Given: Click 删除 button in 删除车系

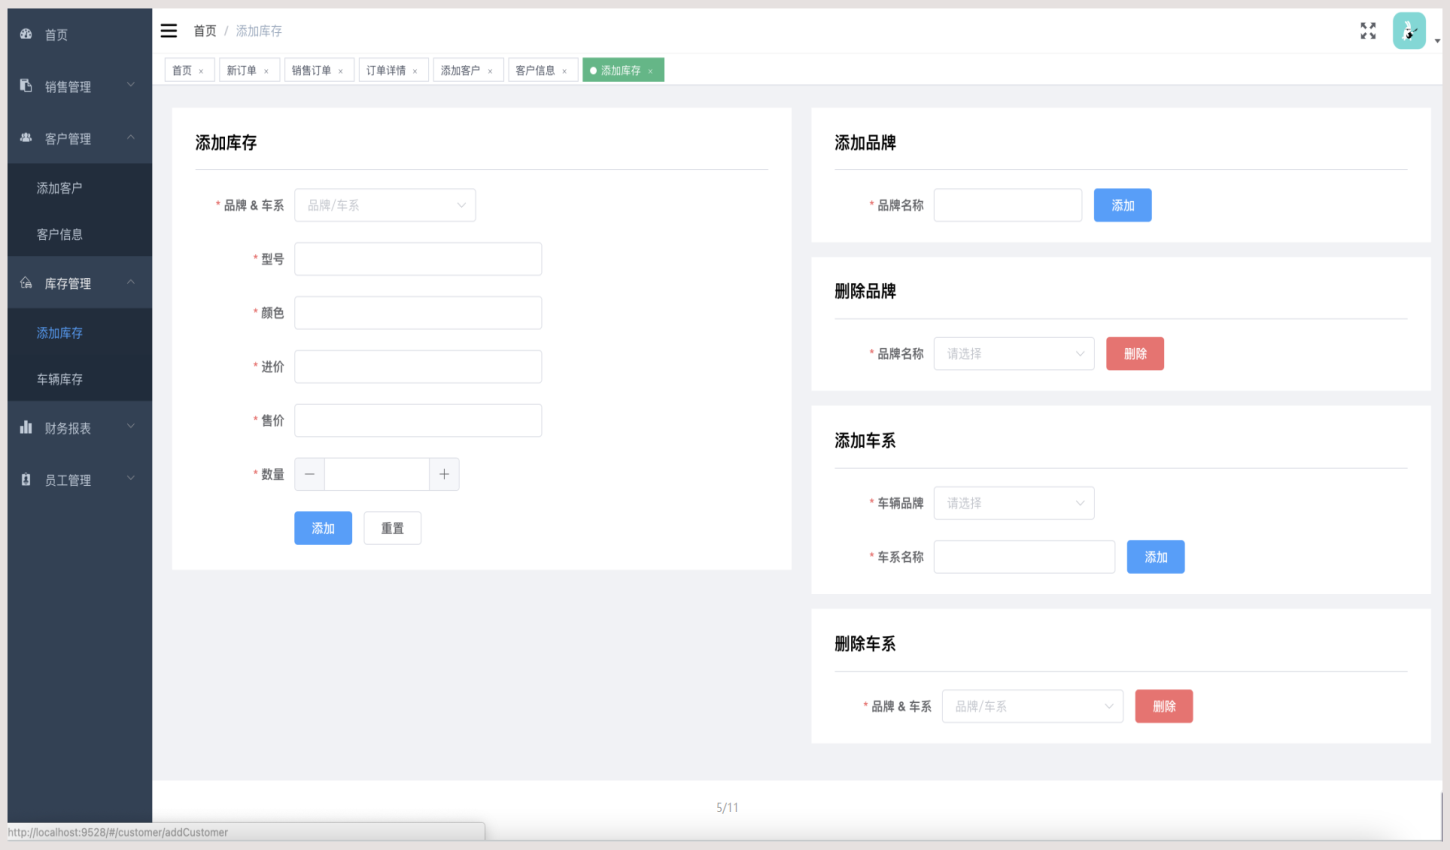Looking at the screenshot, I should click(1164, 706).
